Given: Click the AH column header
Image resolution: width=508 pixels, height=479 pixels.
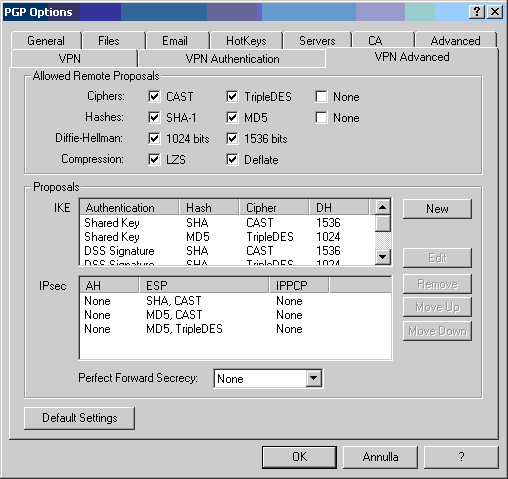Looking at the screenshot, I should coord(109,285).
